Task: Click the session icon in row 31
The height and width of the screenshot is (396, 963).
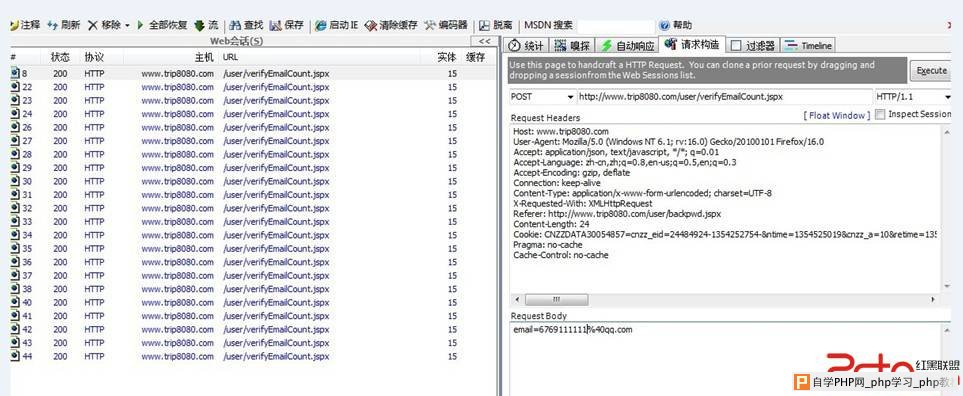Action: (15, 195)
